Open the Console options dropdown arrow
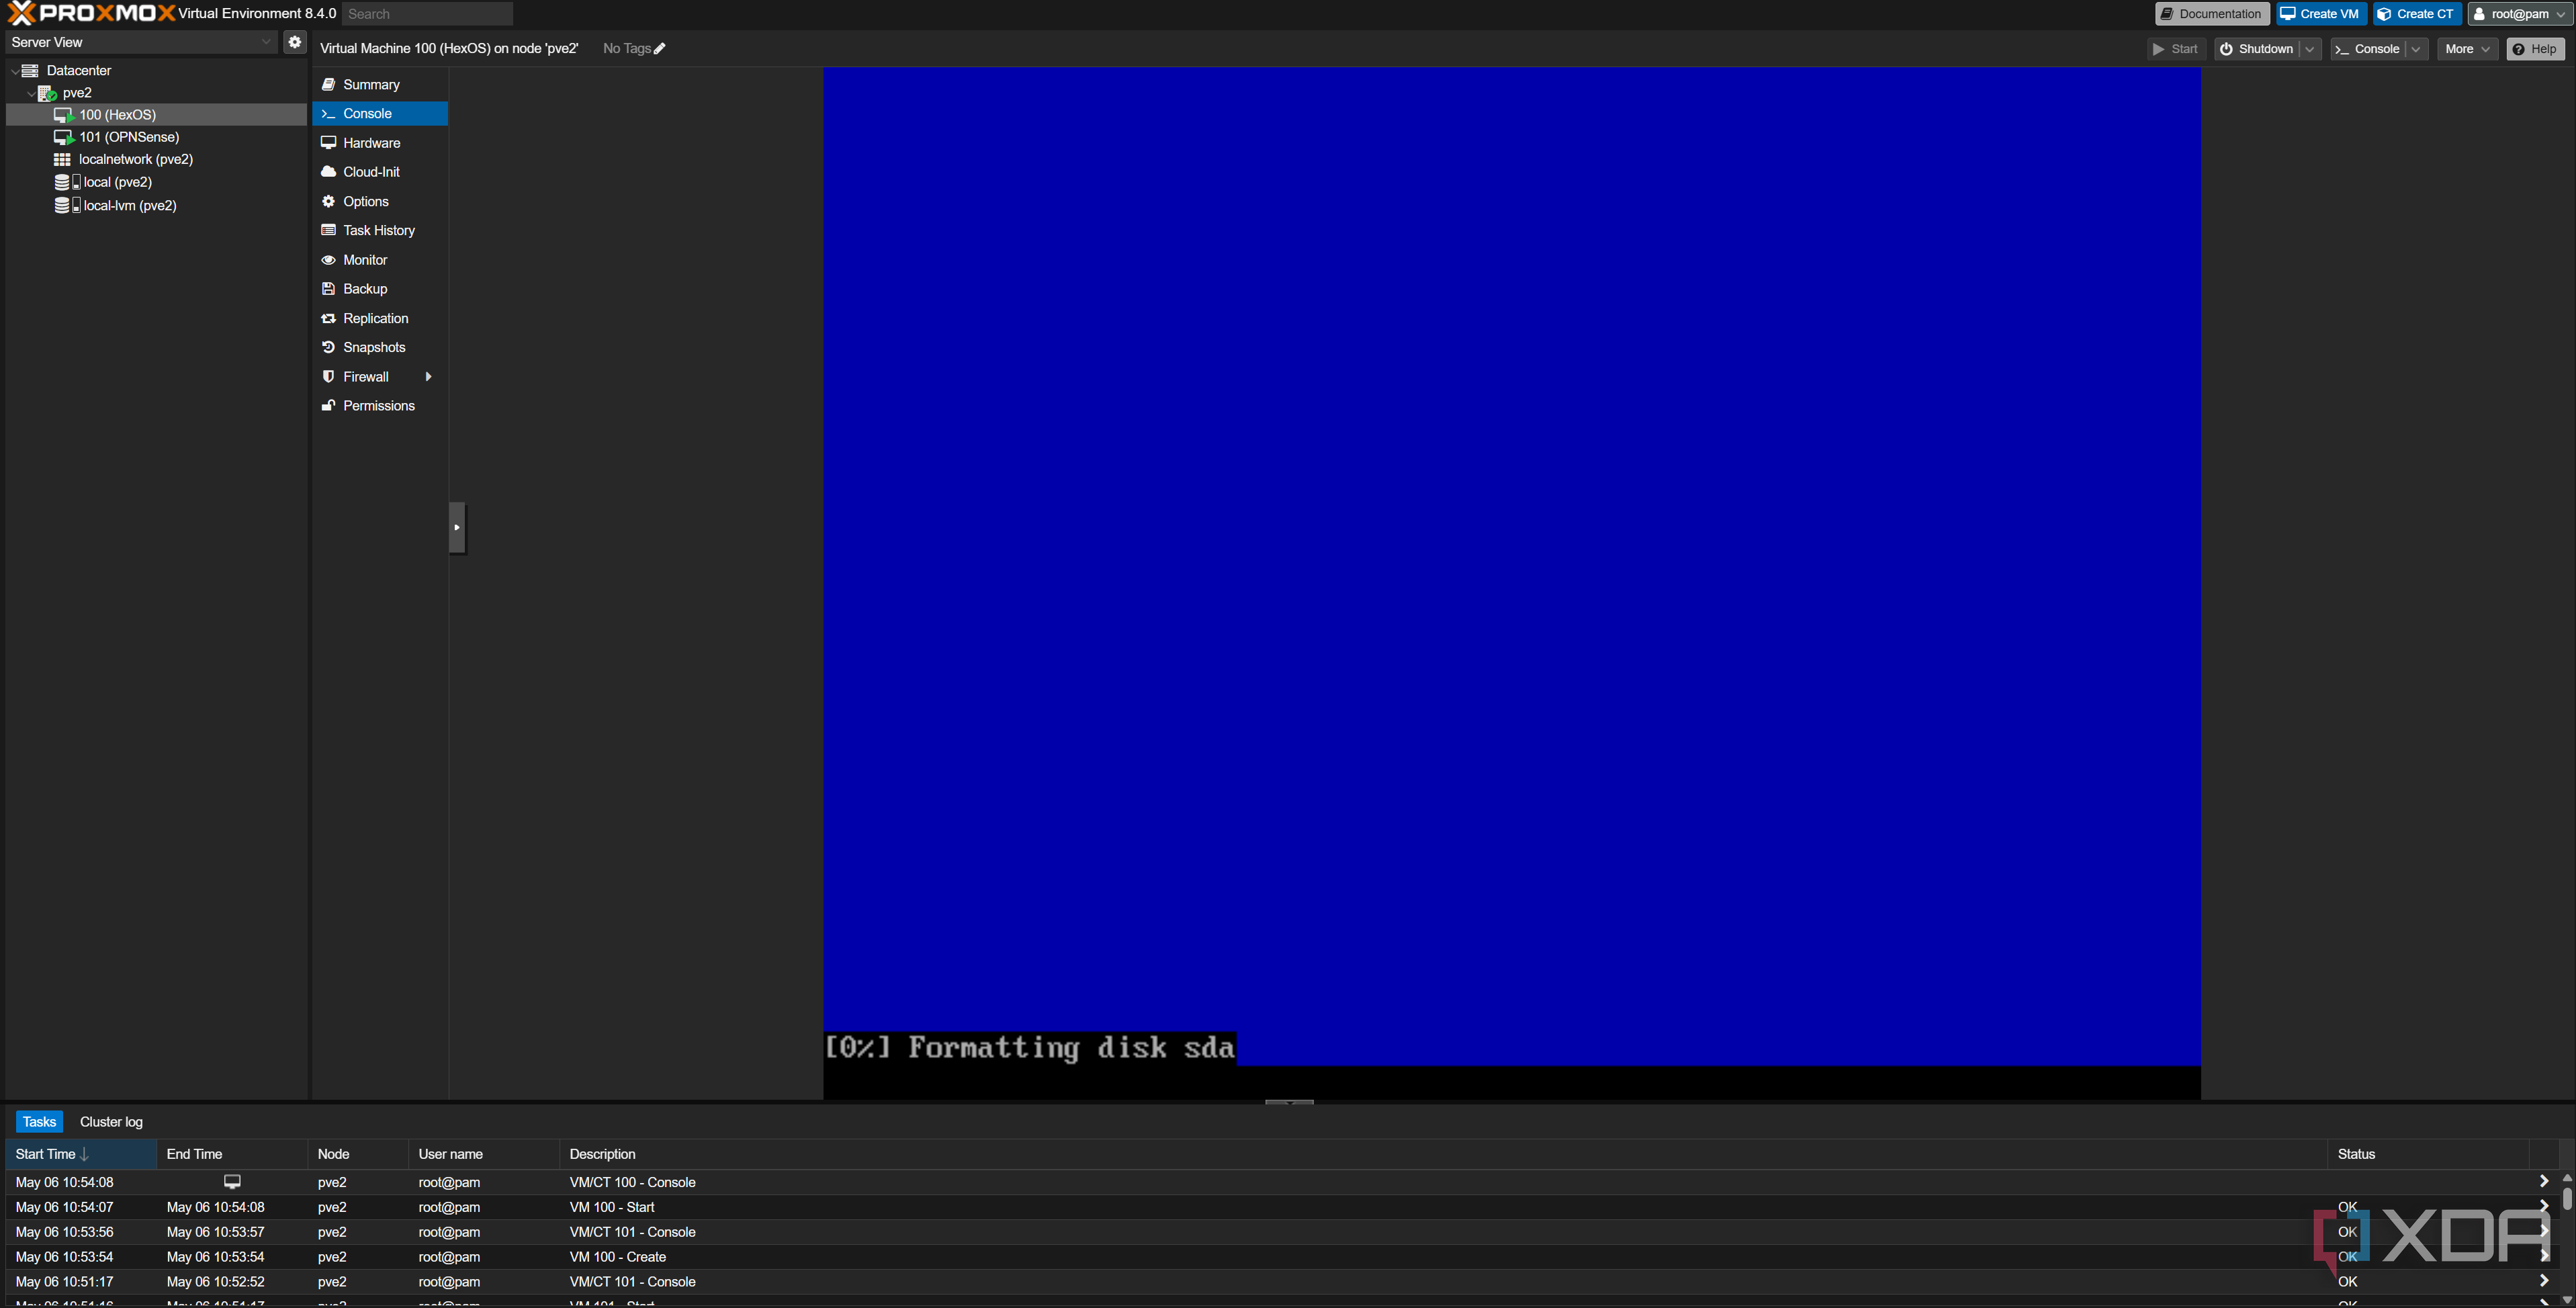The image size is (2576, 1308). pyautogui.click(x=2416, y=49)
